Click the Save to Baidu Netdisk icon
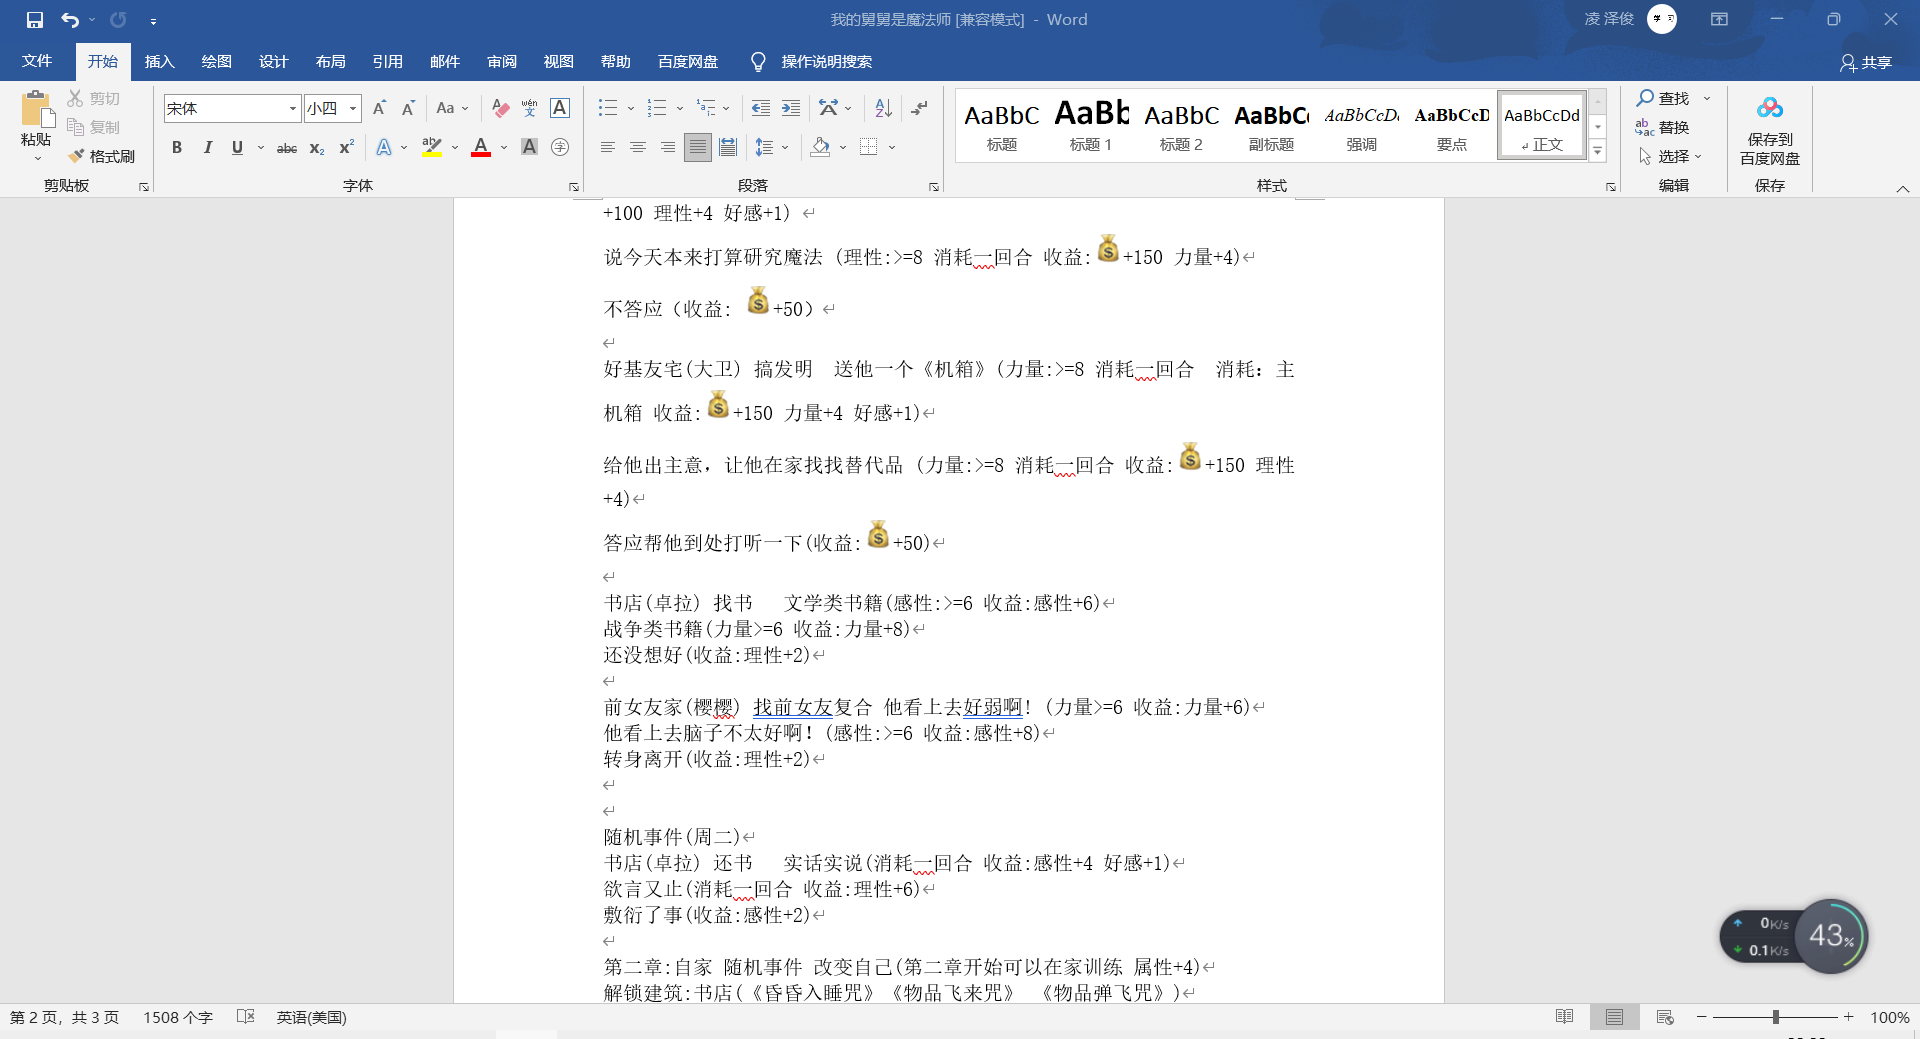Screen dimensions: 1920x1039 tap(1769, 131)
